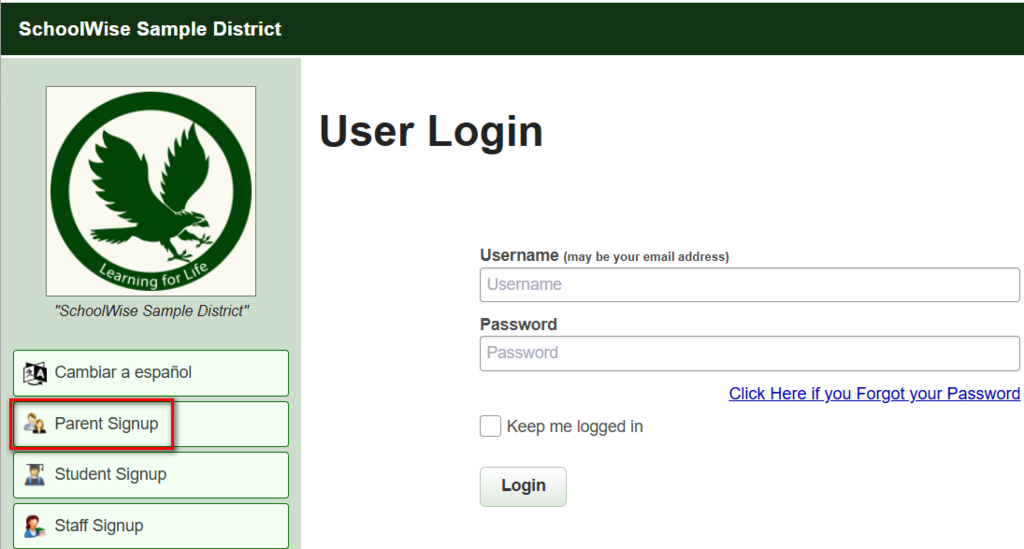1024x549 pixels.
Task: Select the Student Signup text label
Action: click(110, 475)
